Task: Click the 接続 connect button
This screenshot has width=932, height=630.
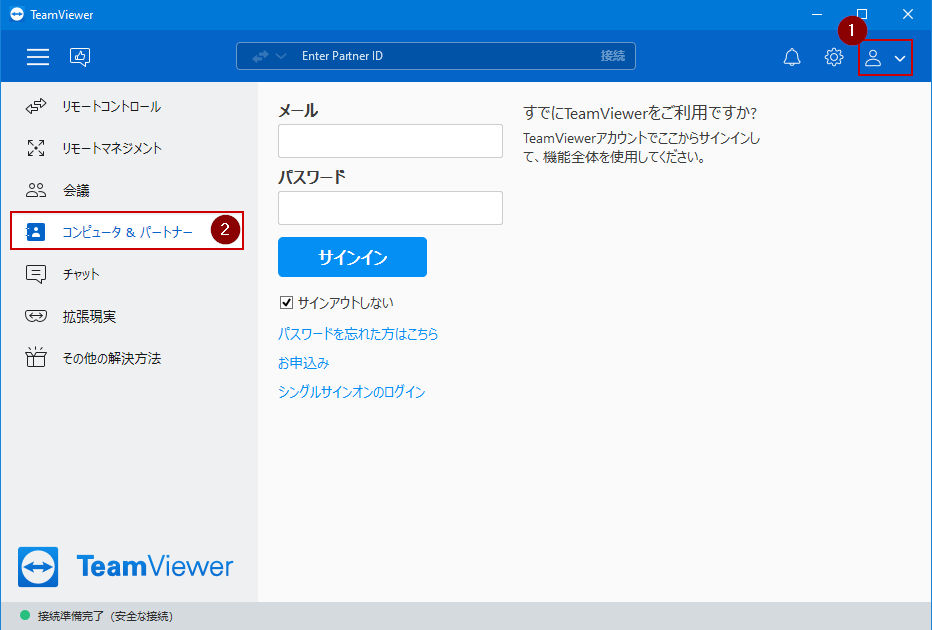Action: [612, 56]
